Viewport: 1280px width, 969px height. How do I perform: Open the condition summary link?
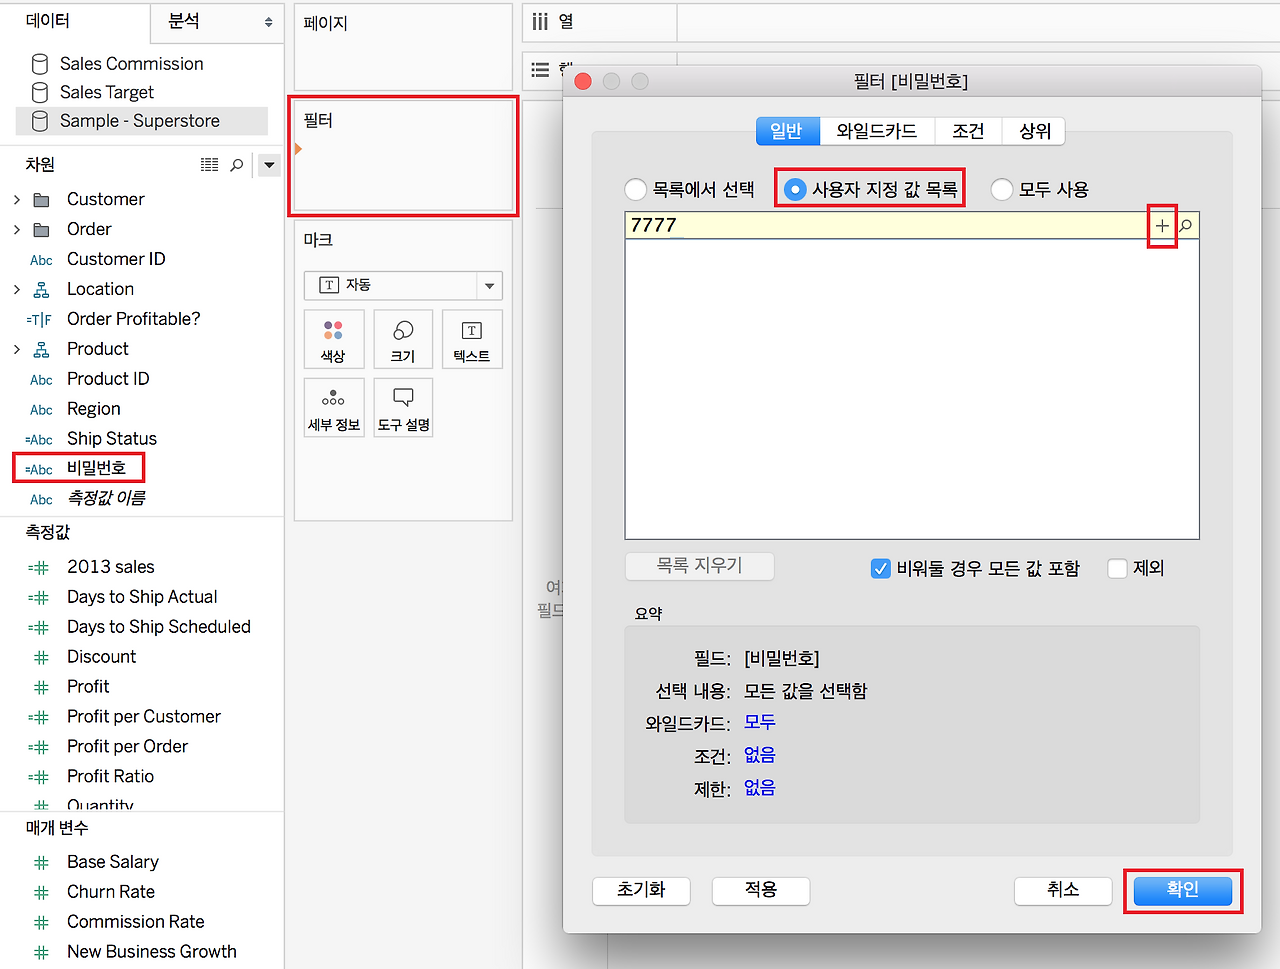760,755
